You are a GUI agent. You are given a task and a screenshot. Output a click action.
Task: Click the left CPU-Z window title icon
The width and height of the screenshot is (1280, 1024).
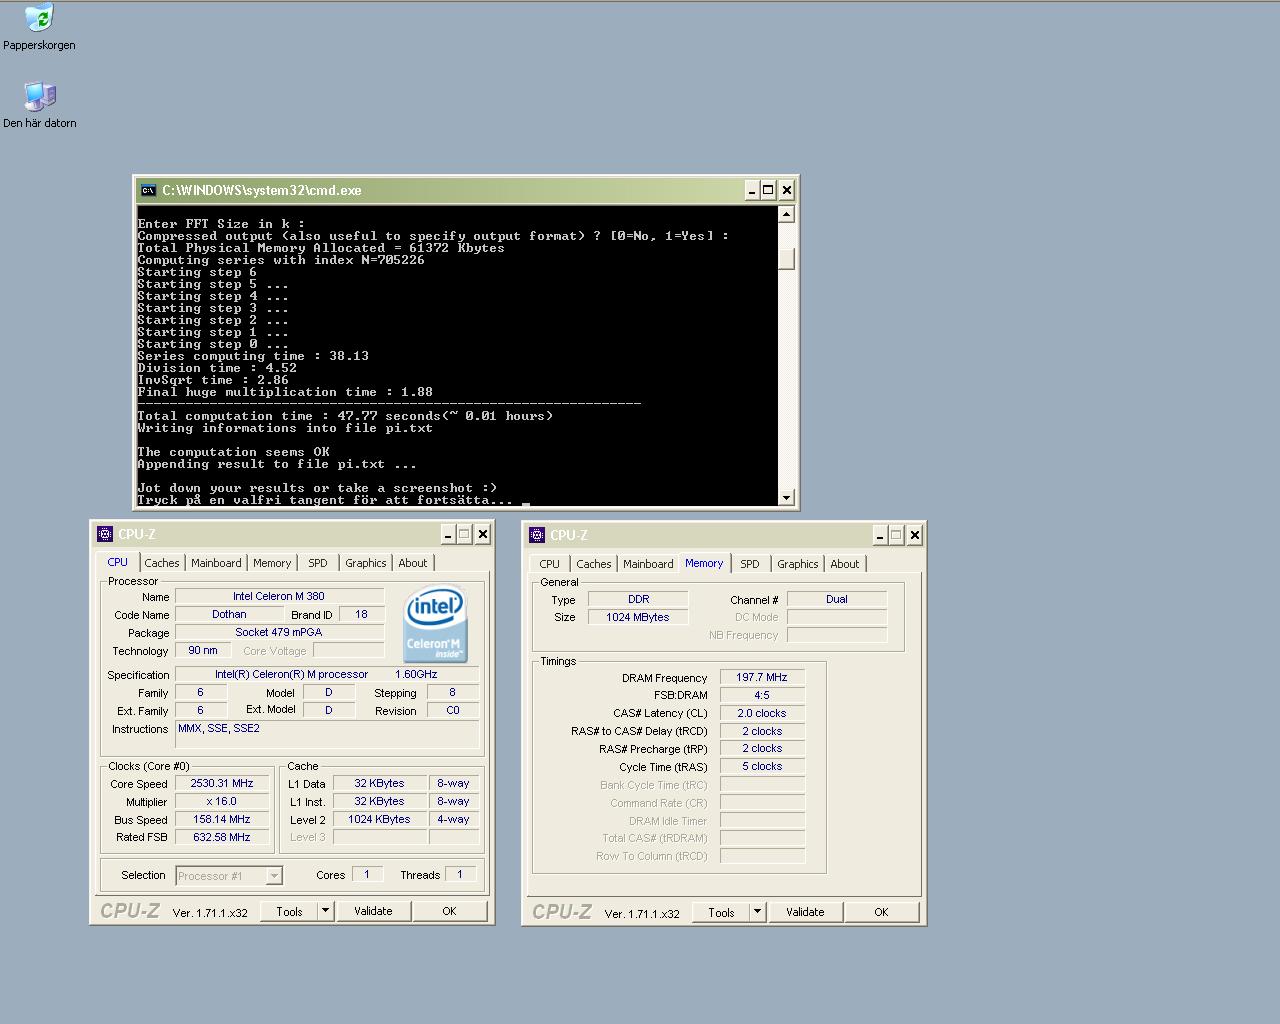point(105,534)
